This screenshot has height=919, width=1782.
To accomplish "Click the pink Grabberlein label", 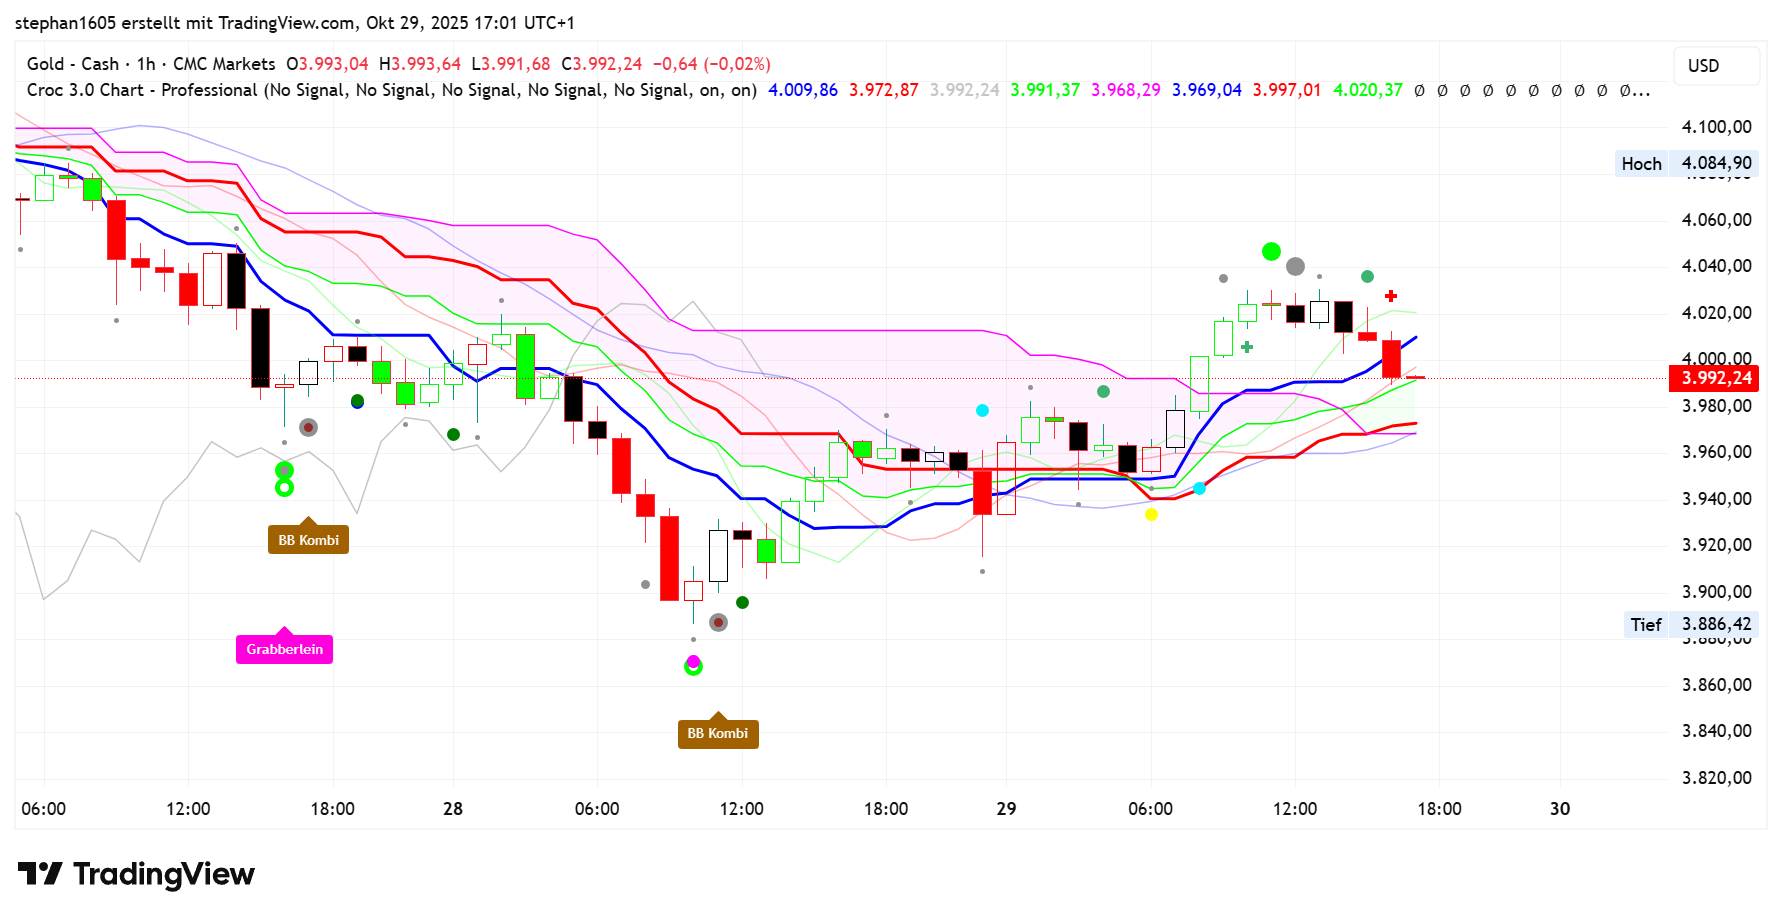I will [x=284, y=649].
